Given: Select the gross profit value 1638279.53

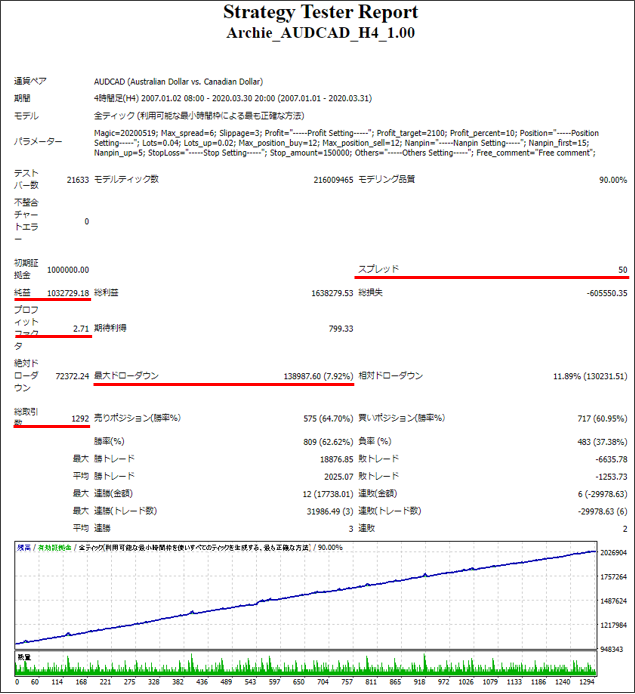Looking at the screenshot, I should tap(332, 293).
